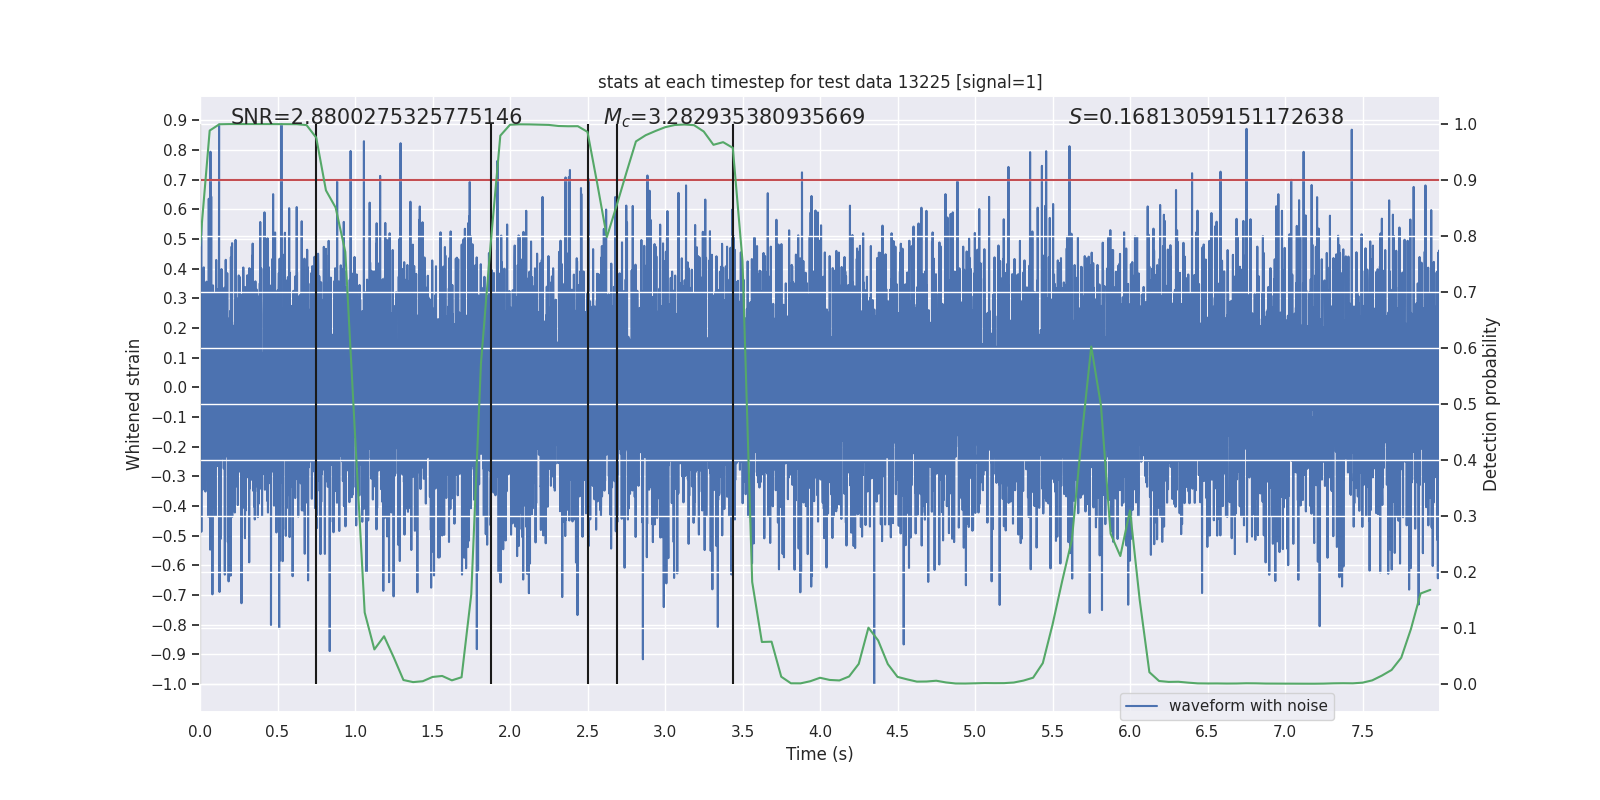This screenshot has width=1600, height=800.
Task: Select the SNR=2.8800275325775146 annotation
Action: [376, 117]
